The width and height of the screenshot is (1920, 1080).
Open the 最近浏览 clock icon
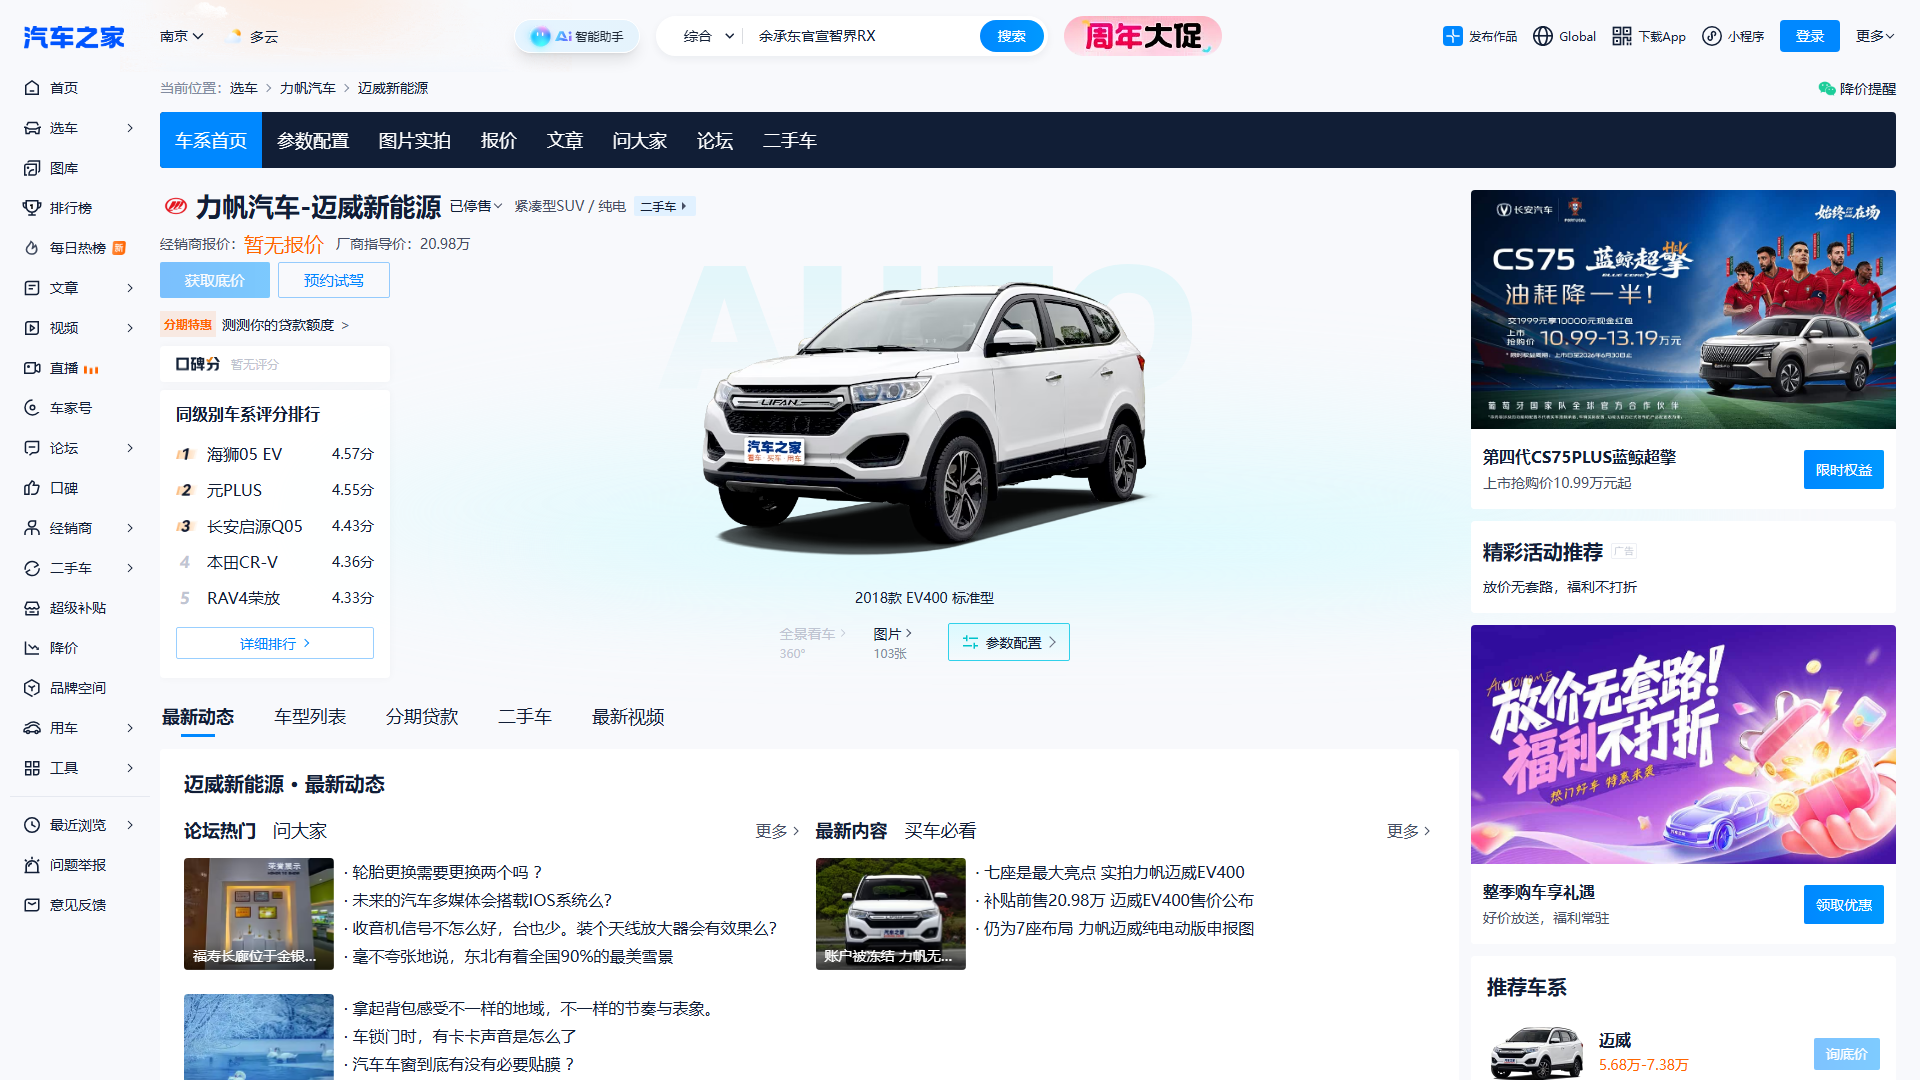pos(32,825)
